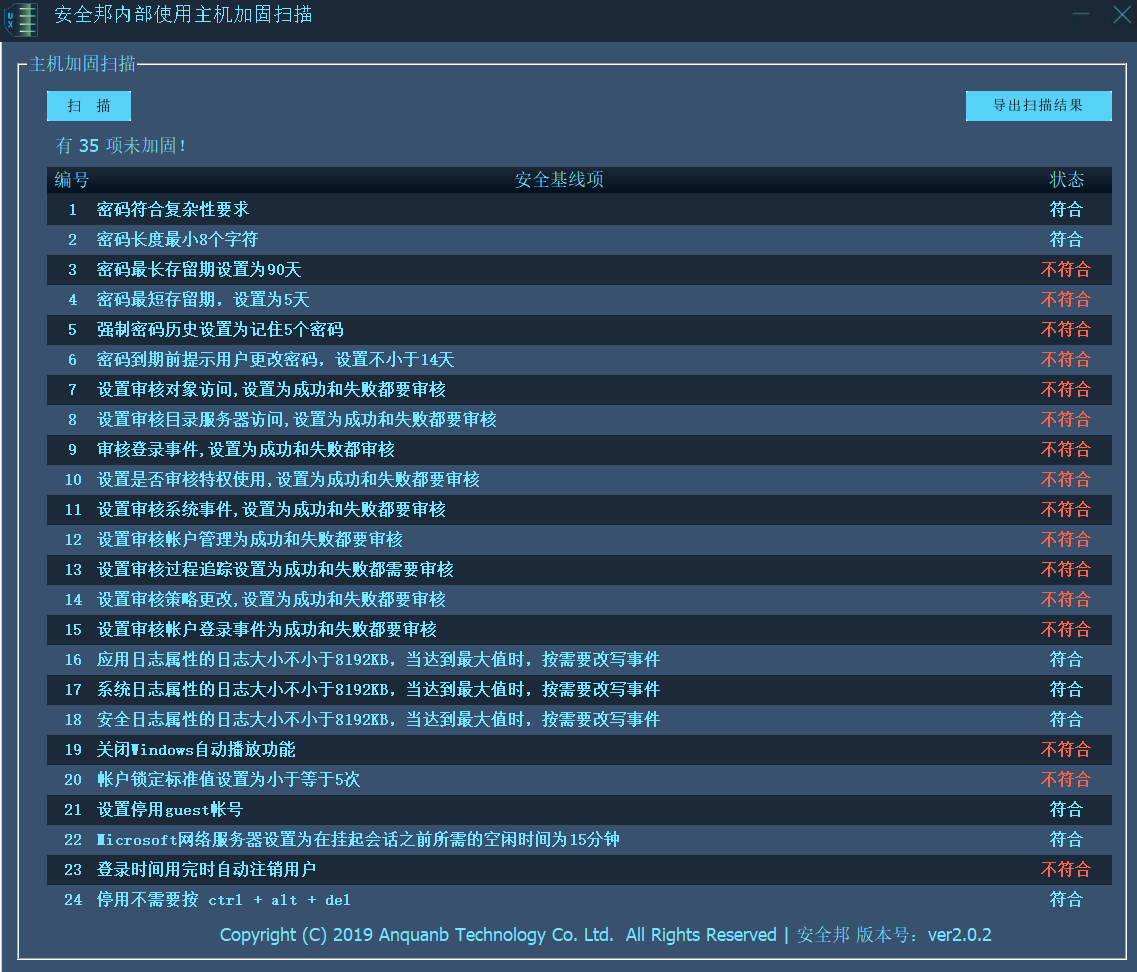
Task: Click the app logo icon in title bar
Action: pos(21,19)
